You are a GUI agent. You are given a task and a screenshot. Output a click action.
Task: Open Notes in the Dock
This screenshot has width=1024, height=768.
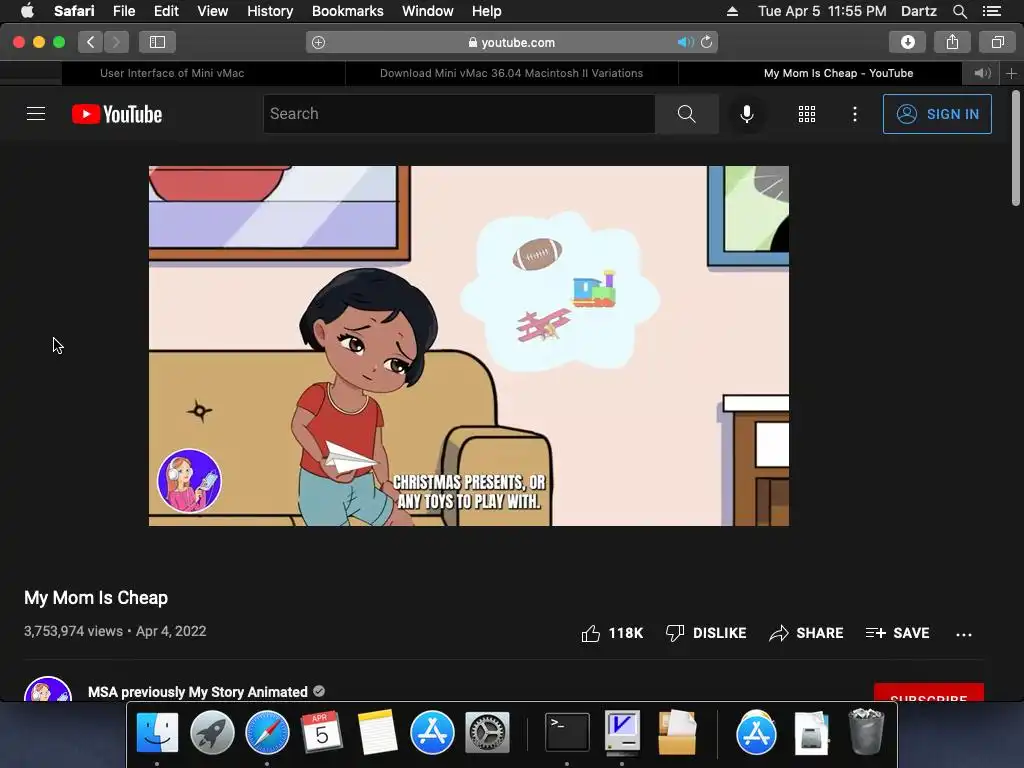pyautogui.click(x=377, y=732)
